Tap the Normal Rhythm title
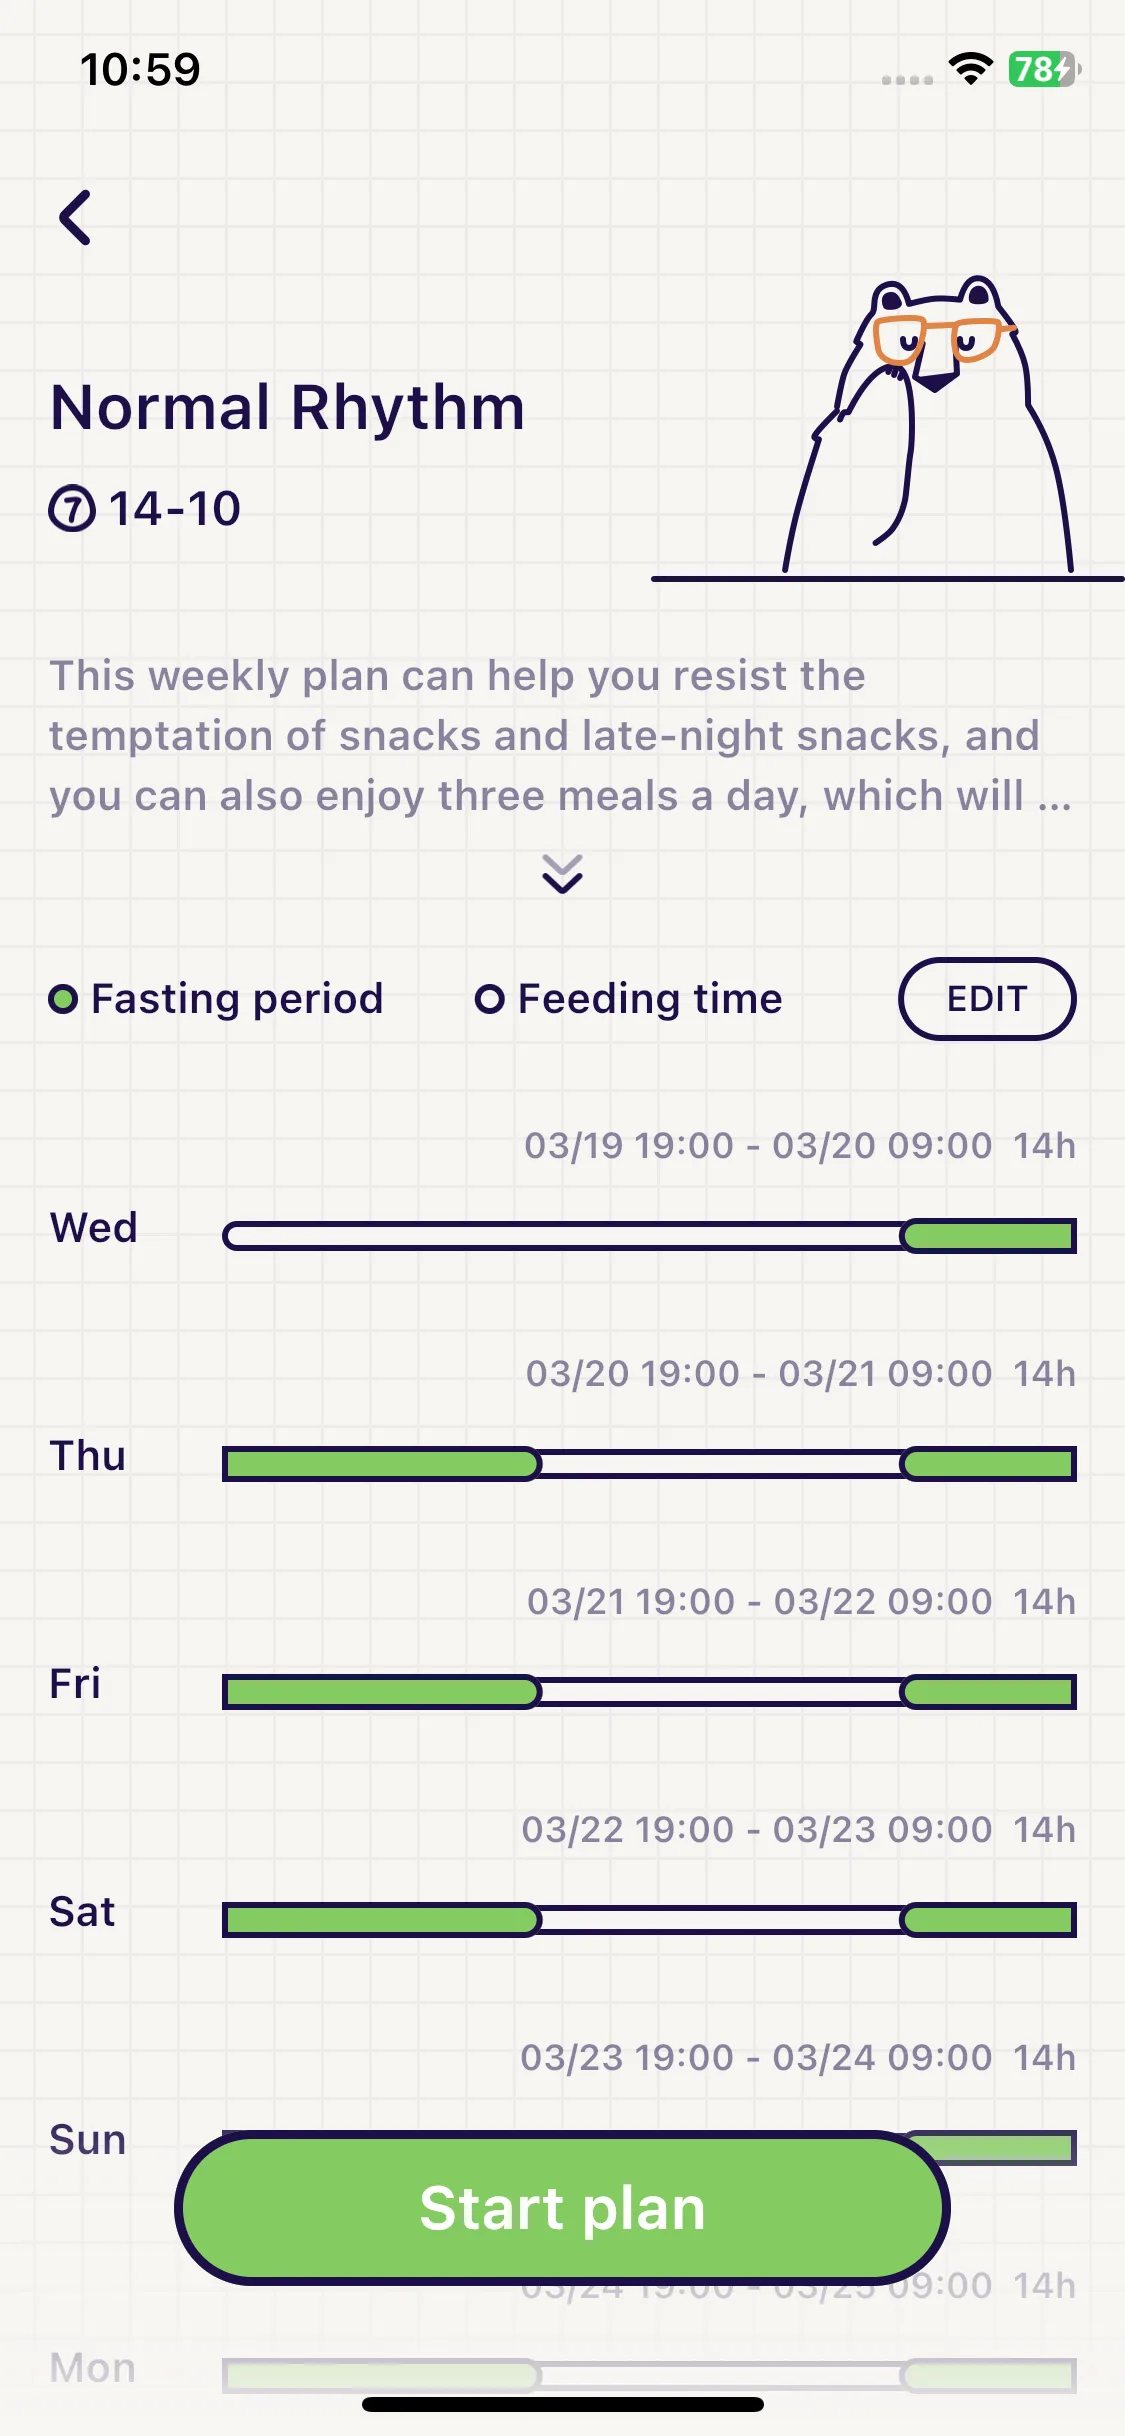This screenshot has height=2436, width=1125. pos(288,408)
